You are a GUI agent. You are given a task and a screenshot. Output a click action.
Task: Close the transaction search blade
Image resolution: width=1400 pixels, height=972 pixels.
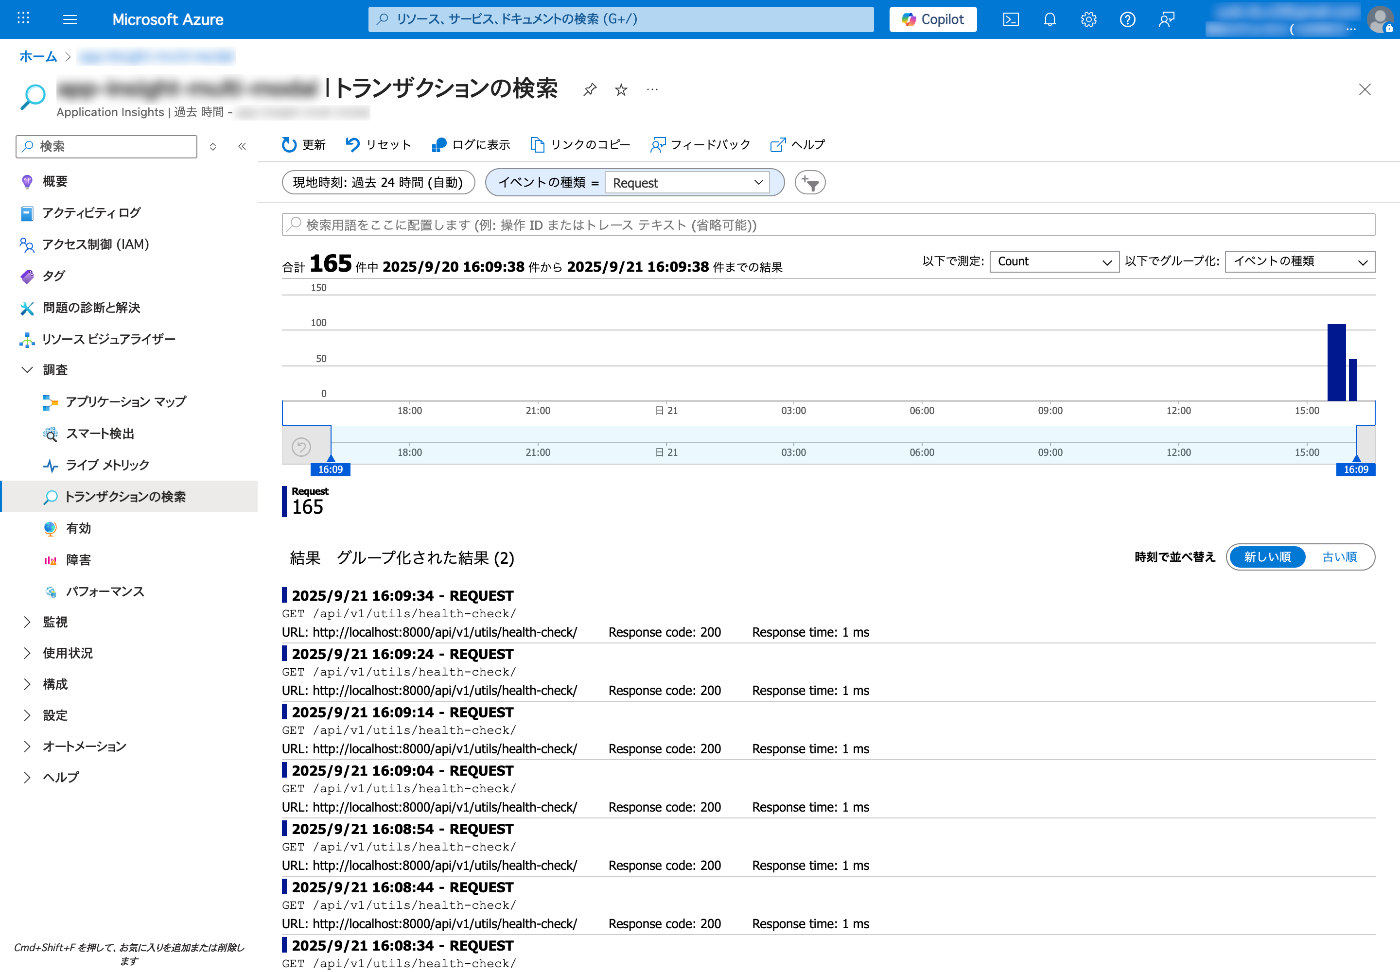[x=1365, y=90]
